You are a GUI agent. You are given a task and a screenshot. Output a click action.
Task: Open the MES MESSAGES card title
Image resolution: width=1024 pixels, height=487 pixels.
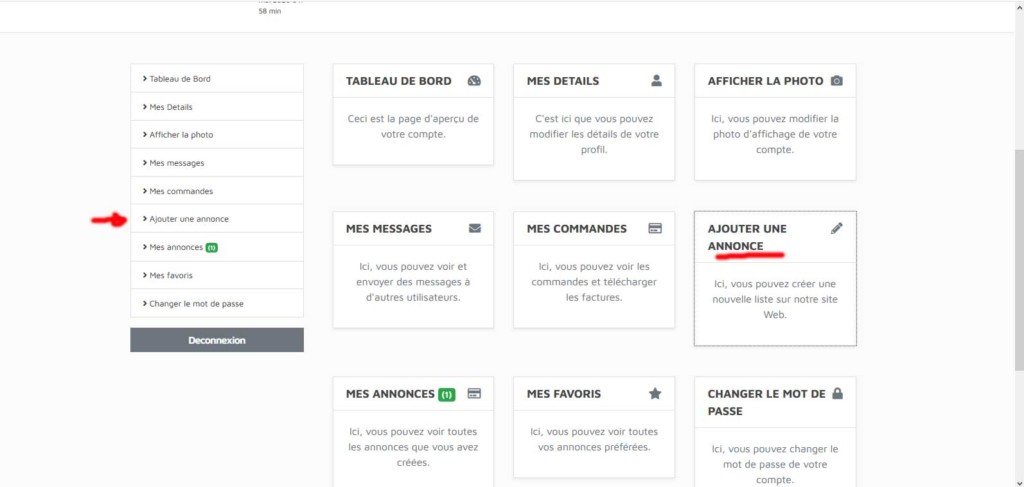pyautogui.click(x=389, y=228)
